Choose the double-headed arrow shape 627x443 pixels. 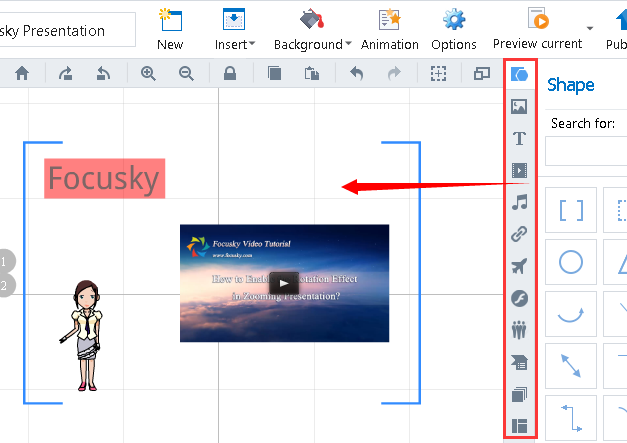(x=571, y=366)
